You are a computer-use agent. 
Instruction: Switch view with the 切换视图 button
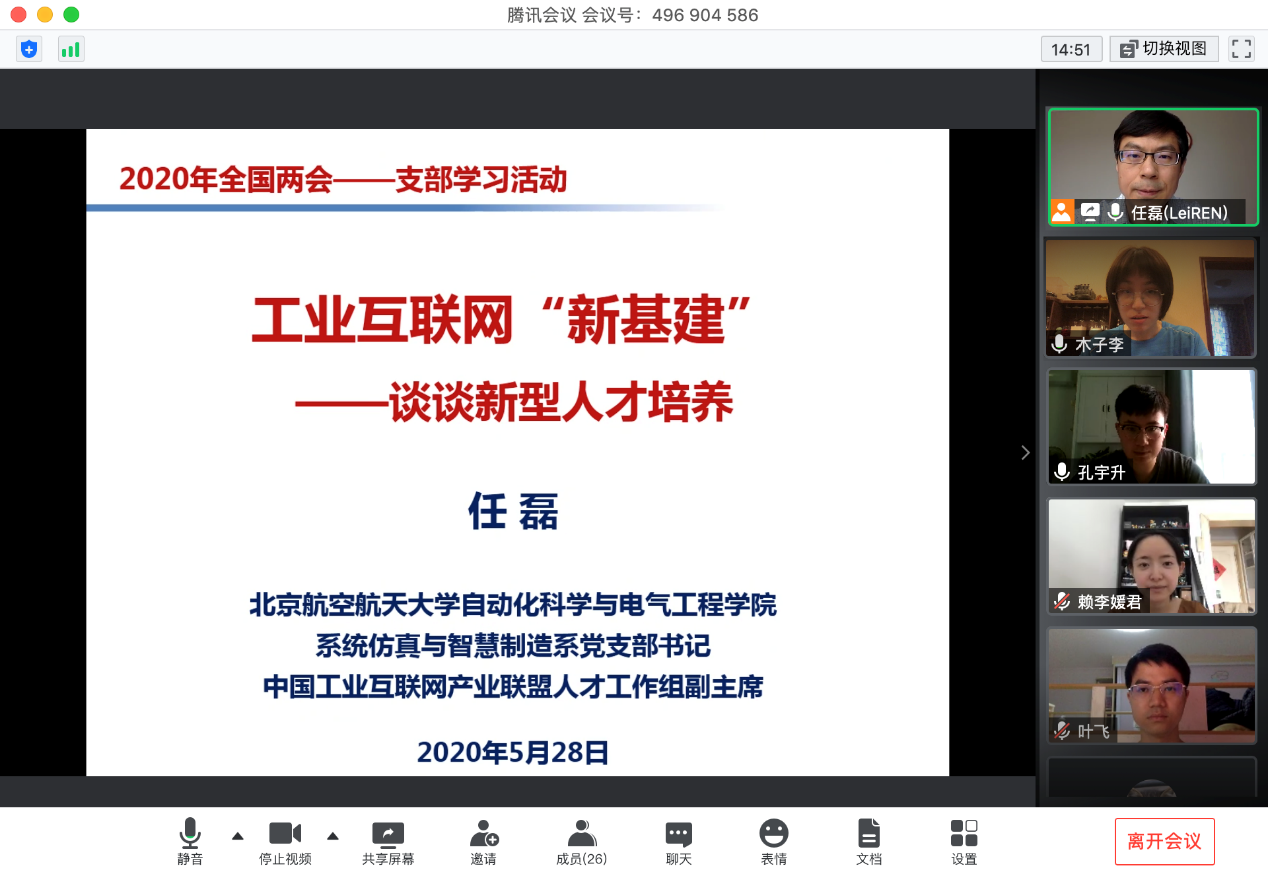tap(1164, 49)
